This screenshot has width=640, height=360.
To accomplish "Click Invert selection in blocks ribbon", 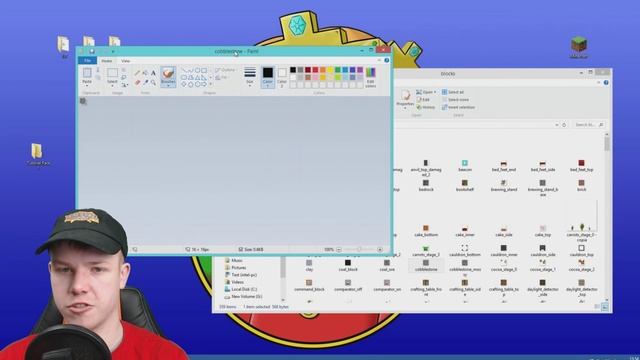I will pos(458,107).
